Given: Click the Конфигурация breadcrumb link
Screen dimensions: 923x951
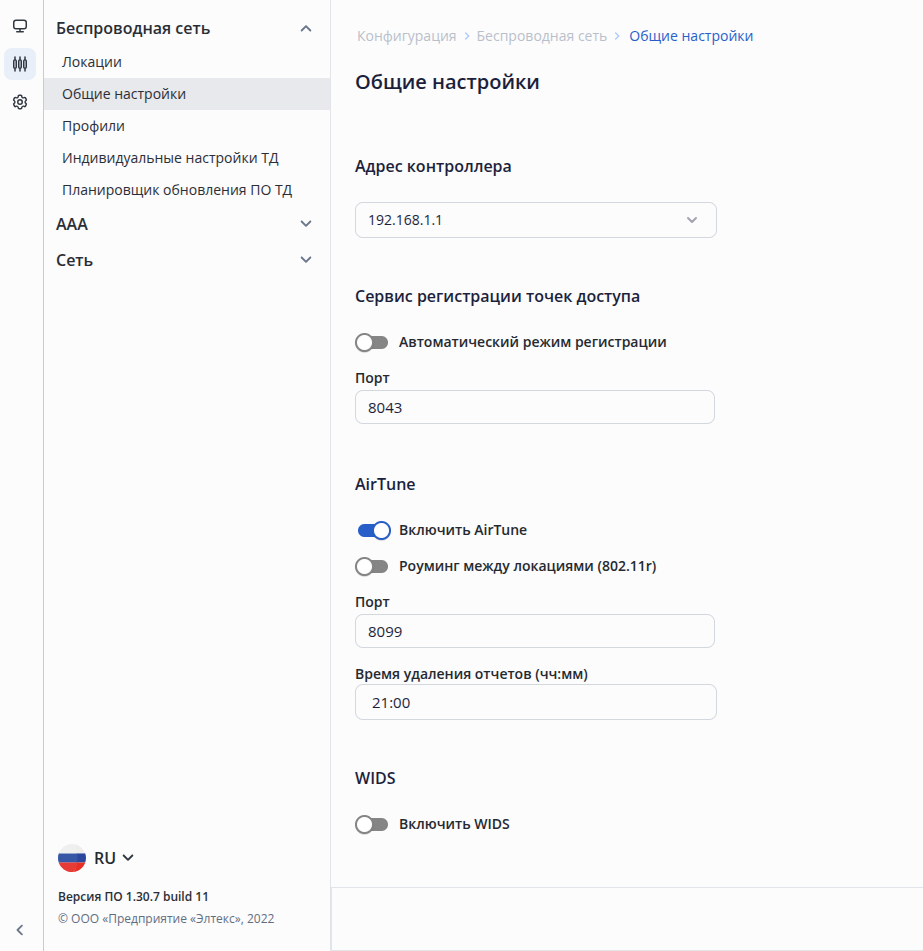Looking at the screenshot, I should [406, 36].
